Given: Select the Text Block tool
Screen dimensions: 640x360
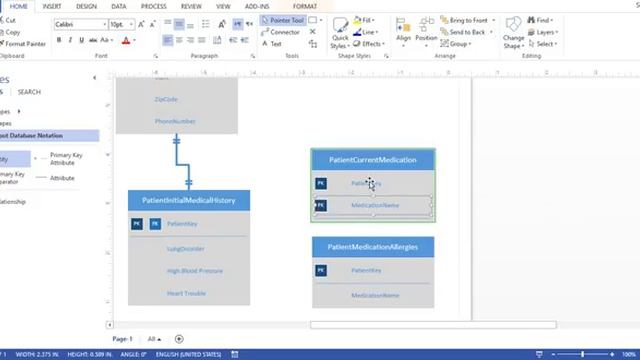Looking at the screenshot, I should click(x=313, y=44).
